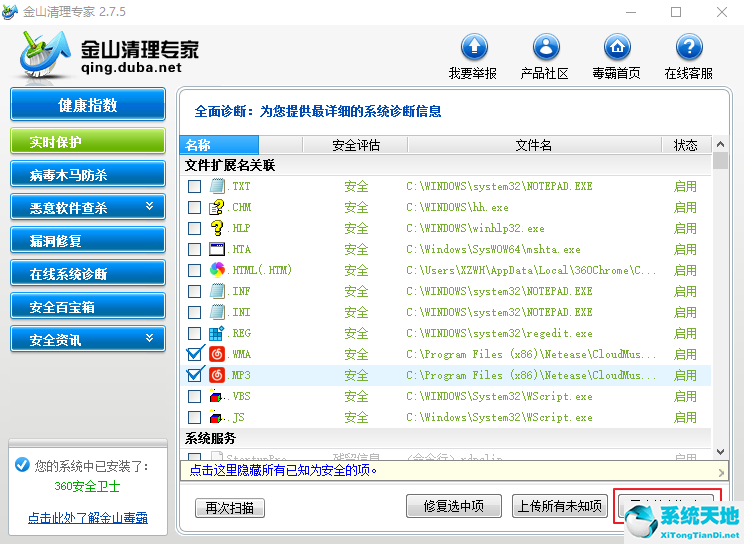Click the registry icon for .REG
The width and height of the screenshot is (744, 544).
coord(217,333)
